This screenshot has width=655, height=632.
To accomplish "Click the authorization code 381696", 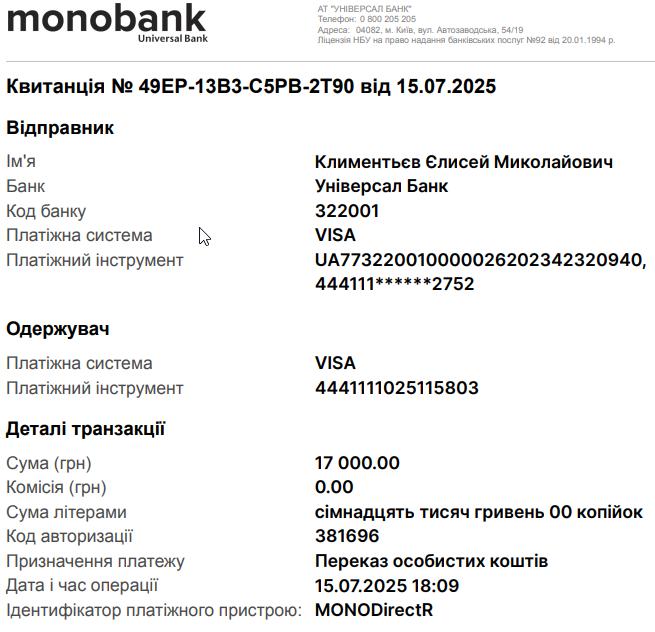I will (347, 536).
